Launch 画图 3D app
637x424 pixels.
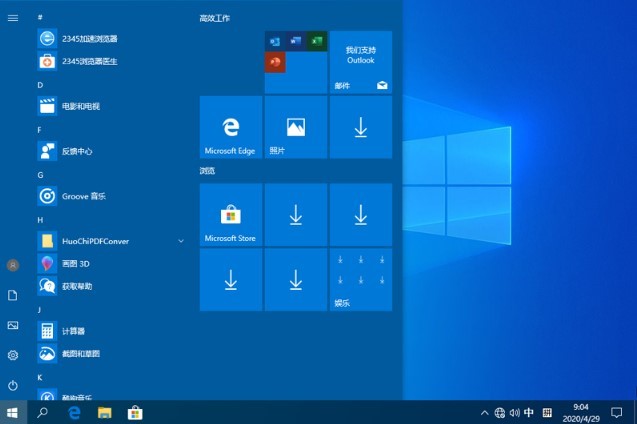76,264
